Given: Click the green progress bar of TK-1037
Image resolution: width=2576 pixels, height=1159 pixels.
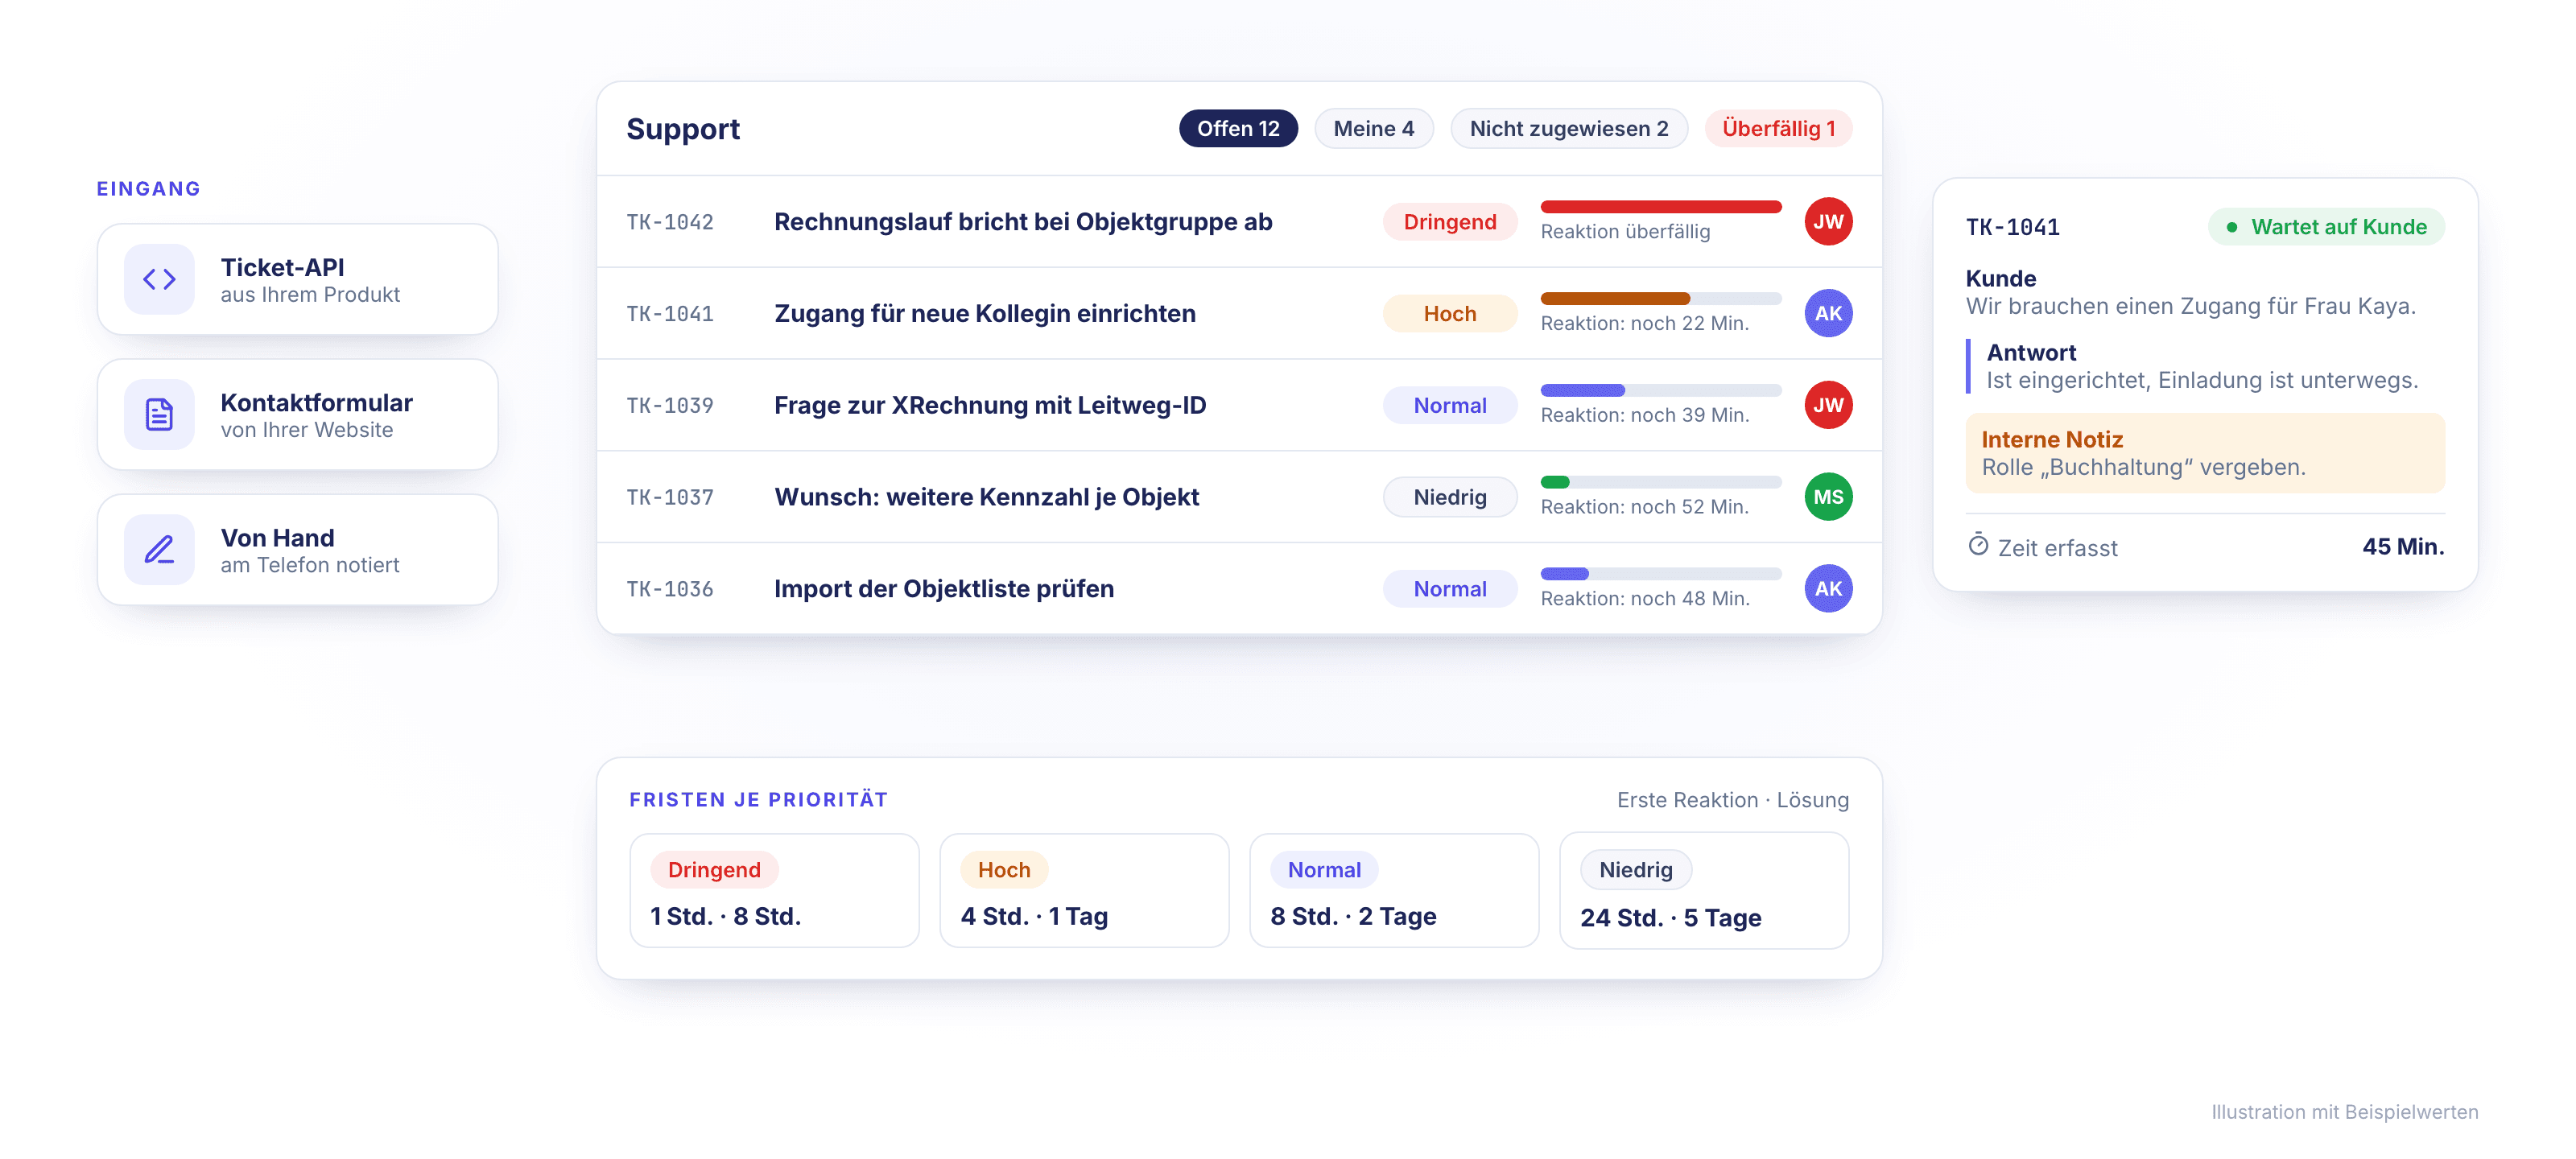Looking at the screenshot, I should tap(1661, 482).
